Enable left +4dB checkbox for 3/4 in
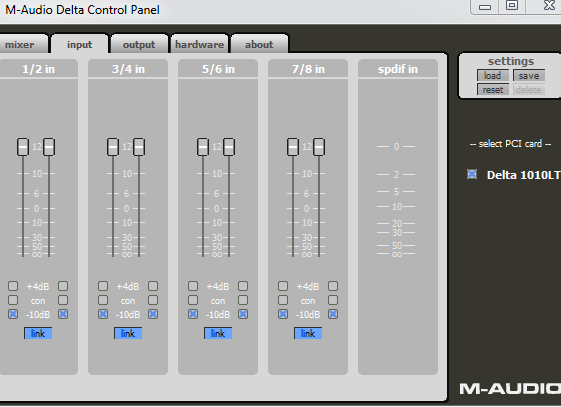Image resolution: width=561 pixels, height=407 pixels. [x=103, y=286]
